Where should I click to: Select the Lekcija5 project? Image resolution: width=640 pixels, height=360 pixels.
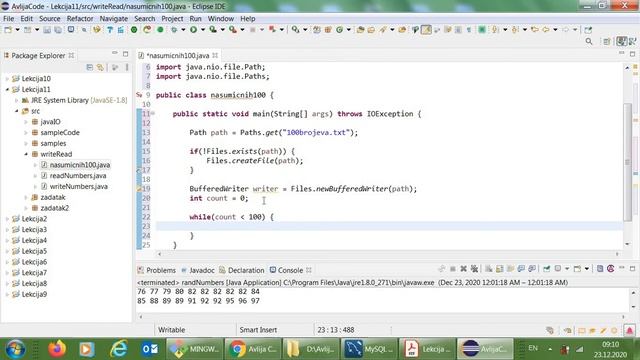click(34, 251)
